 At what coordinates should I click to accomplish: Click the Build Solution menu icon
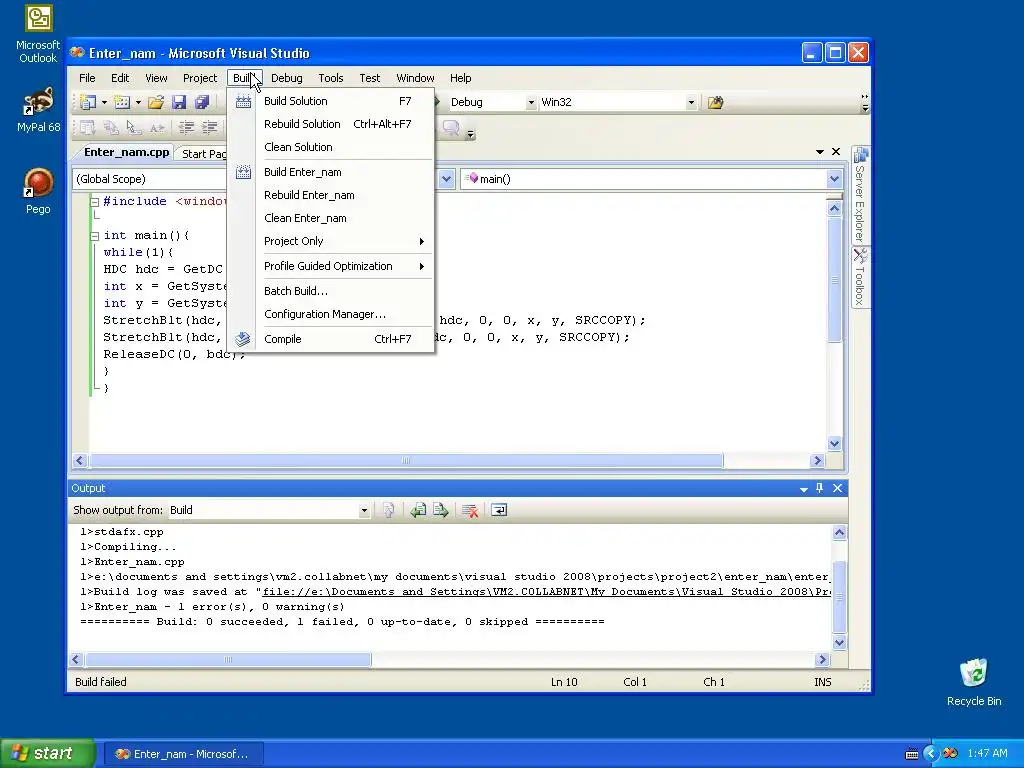point(243,101)
